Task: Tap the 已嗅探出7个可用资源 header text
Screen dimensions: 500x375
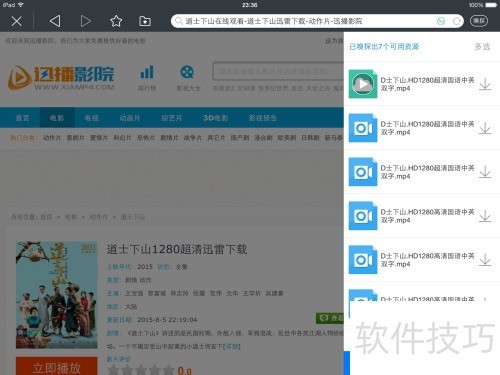Action: (384, 47)
